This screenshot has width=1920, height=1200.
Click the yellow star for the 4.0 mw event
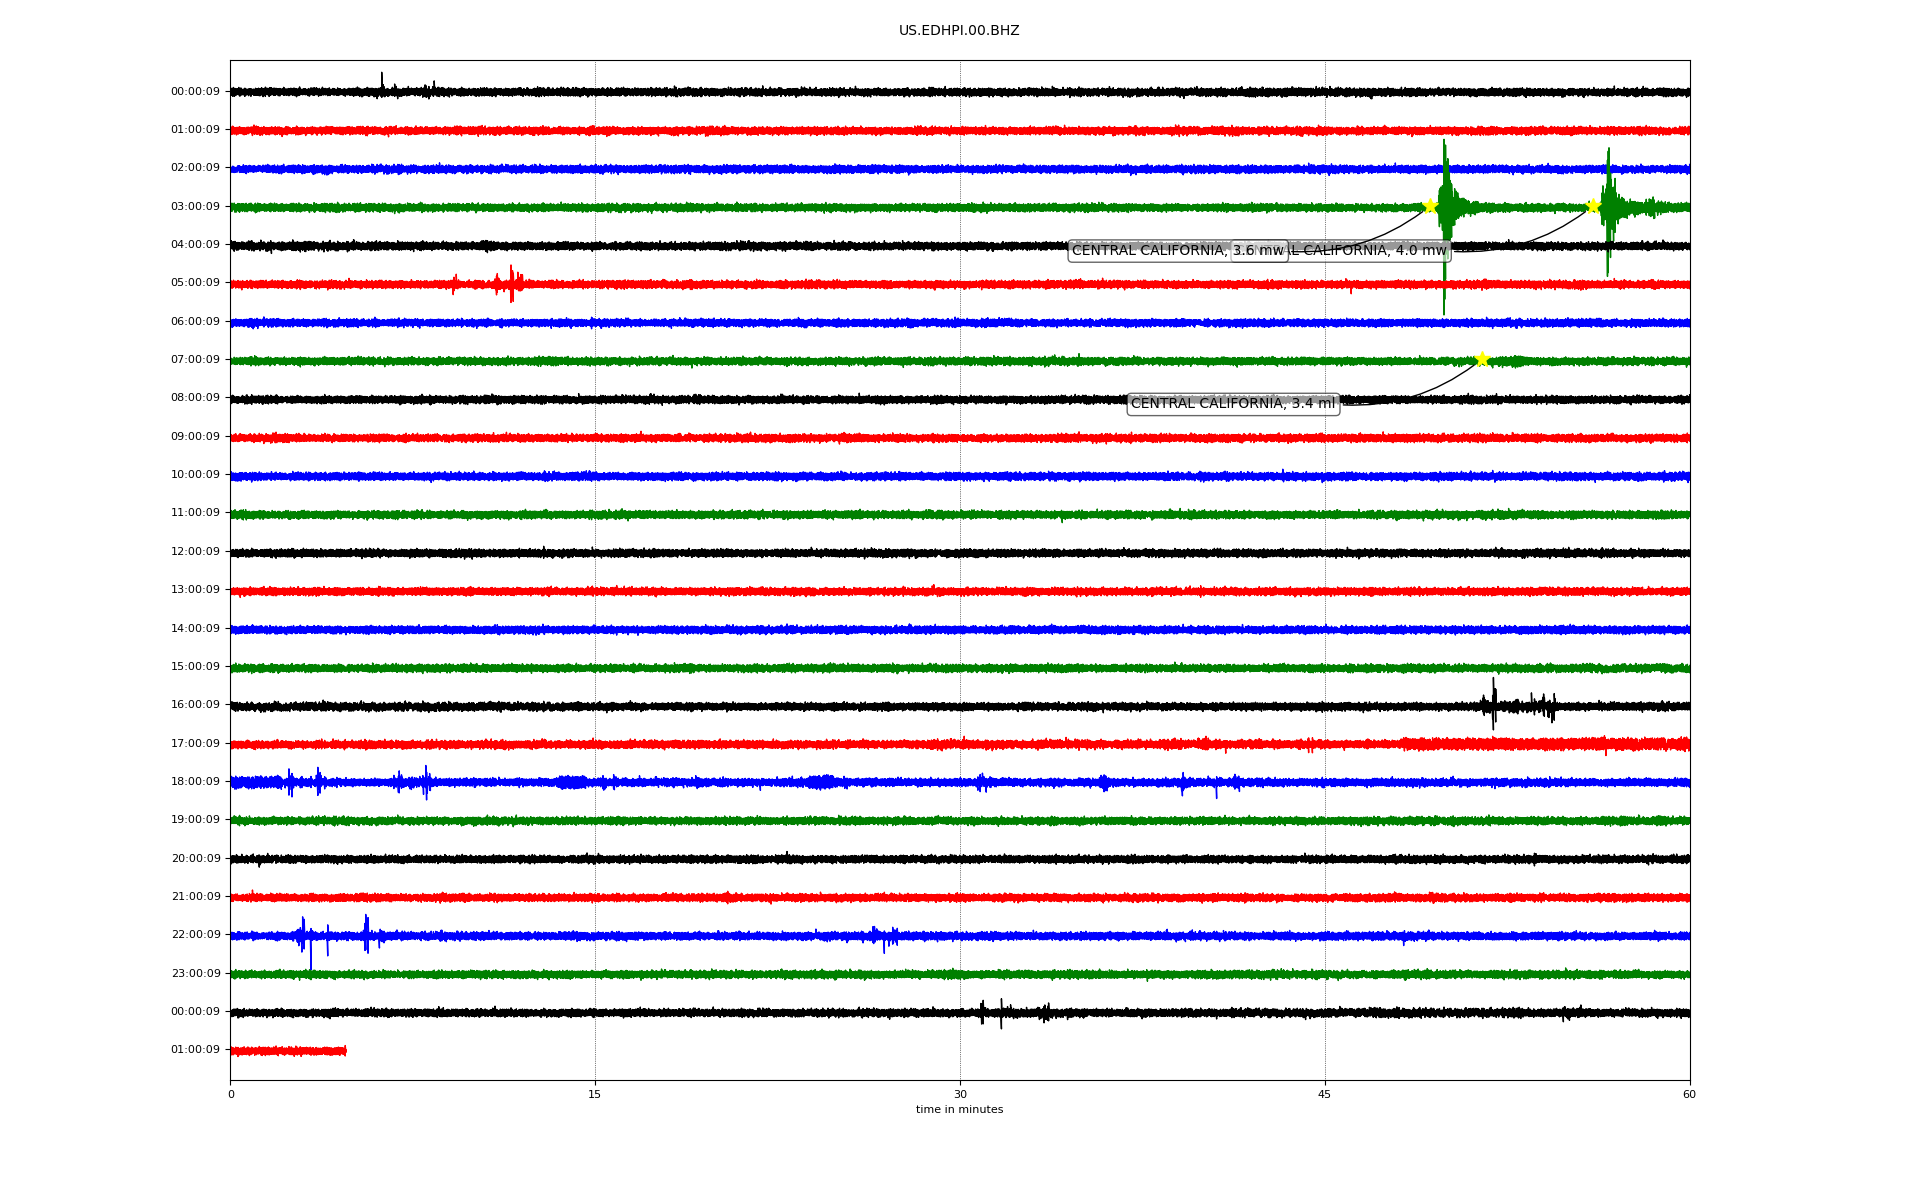tap(1593, 207)
